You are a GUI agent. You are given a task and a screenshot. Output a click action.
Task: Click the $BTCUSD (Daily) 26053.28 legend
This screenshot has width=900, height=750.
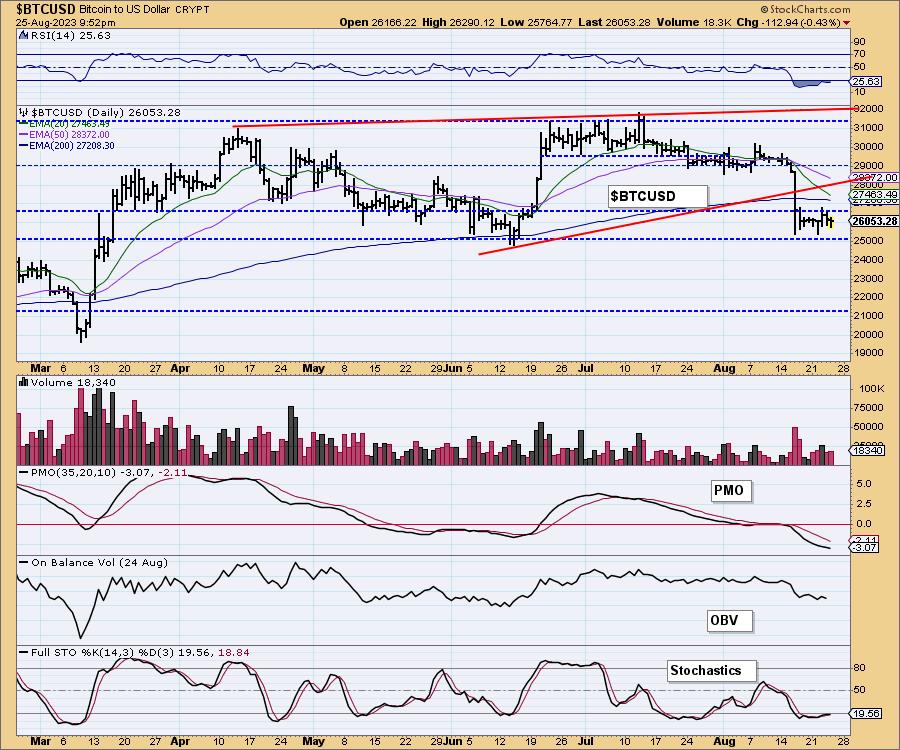(x=105, y=112)
